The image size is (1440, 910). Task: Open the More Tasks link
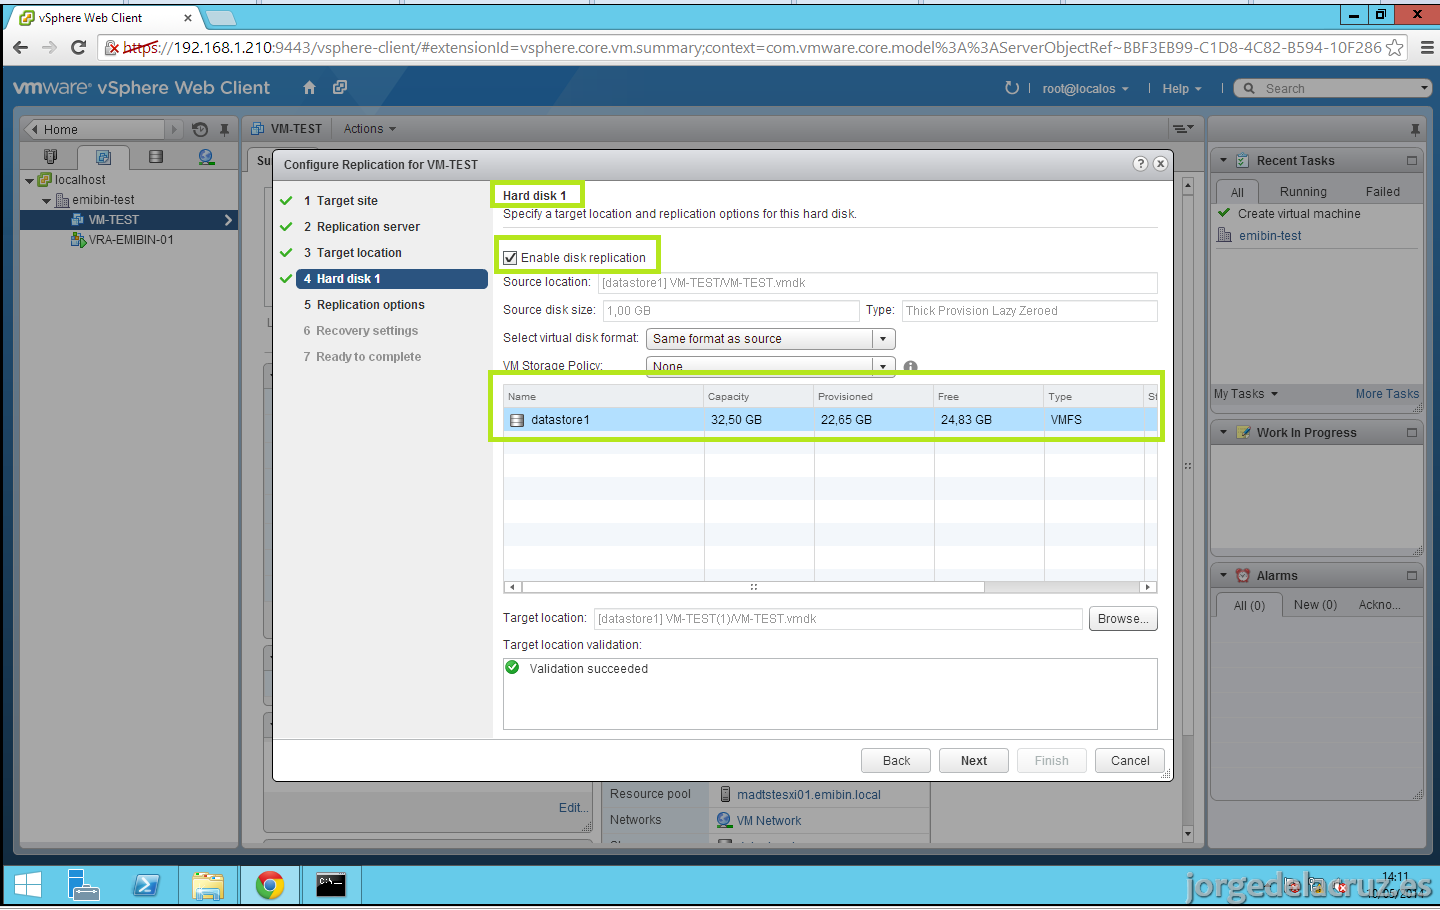pyautogui.click(x=1387, y=394)
